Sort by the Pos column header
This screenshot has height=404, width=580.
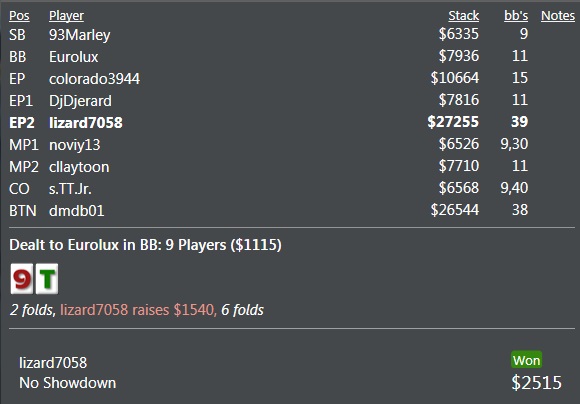(x=19, y=16)
